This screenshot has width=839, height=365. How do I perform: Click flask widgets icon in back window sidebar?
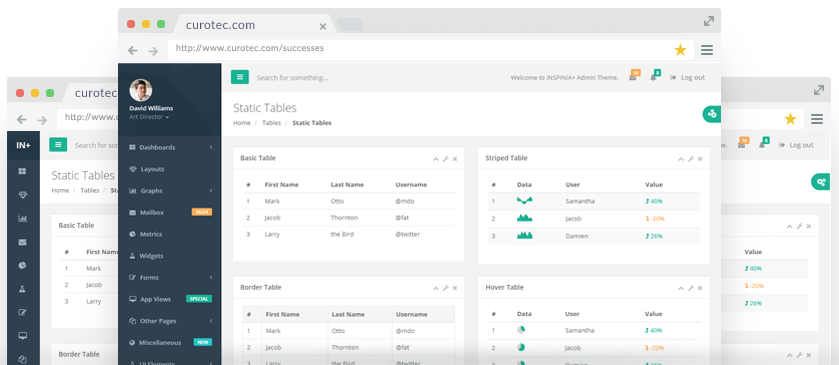click(x=22, y=289)
